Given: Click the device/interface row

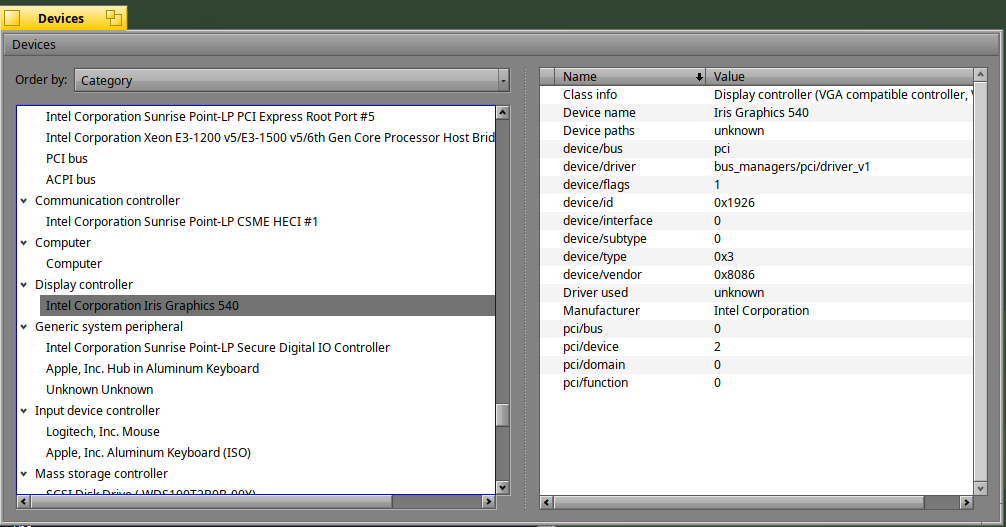Looking at the screenshot, I should pos(756,220).
